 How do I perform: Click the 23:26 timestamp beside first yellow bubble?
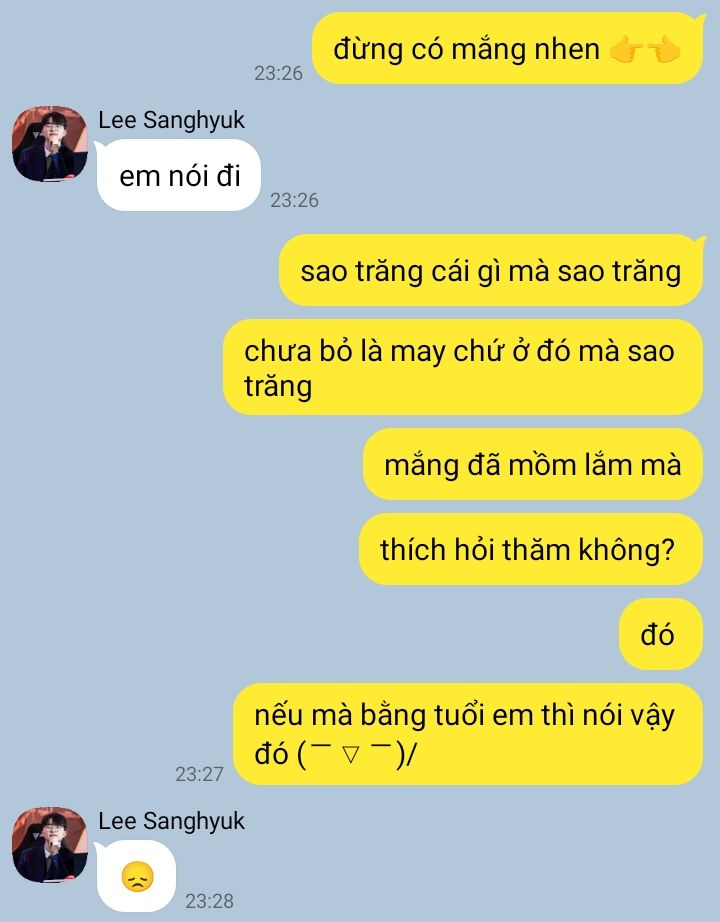(x=278, y=73)
